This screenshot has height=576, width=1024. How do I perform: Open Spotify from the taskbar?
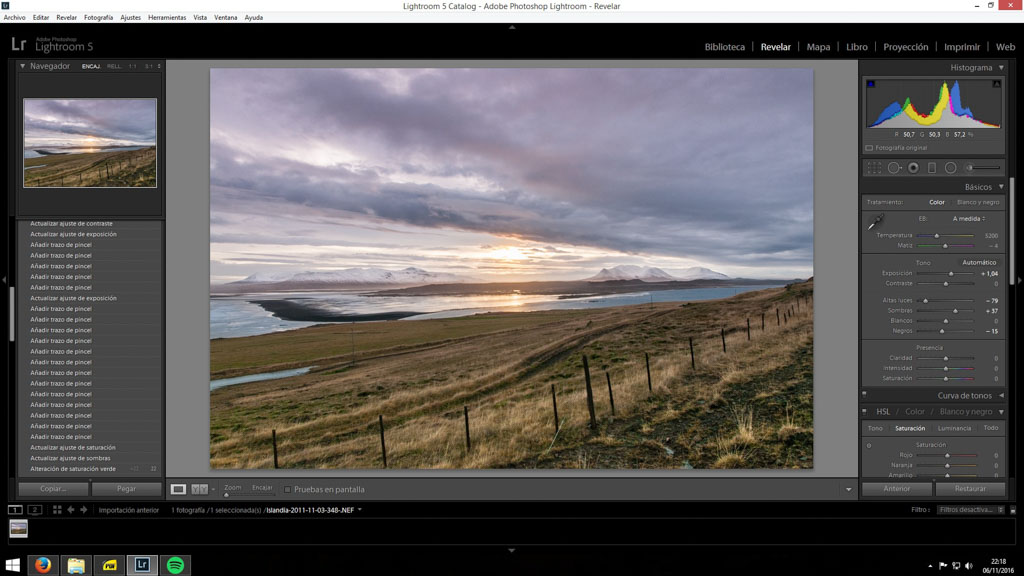click(175, 565)
